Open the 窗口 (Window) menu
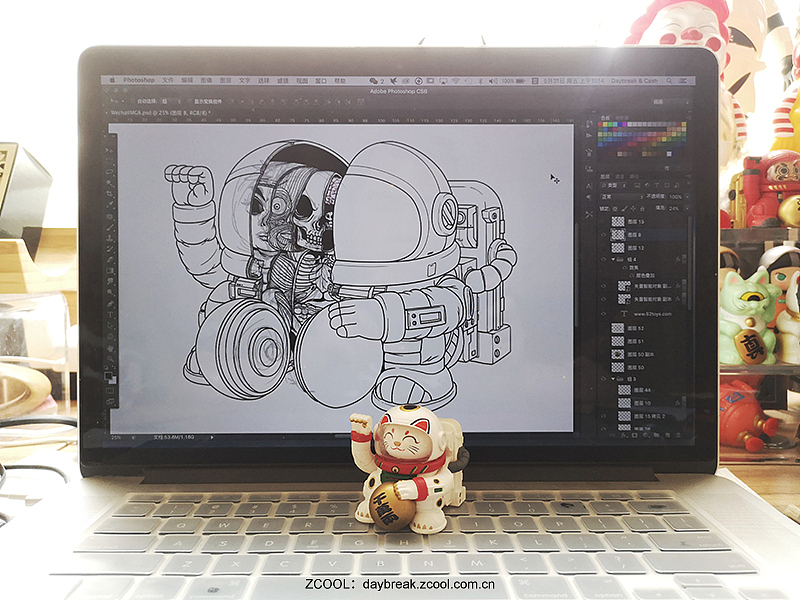 coord(321,81)
